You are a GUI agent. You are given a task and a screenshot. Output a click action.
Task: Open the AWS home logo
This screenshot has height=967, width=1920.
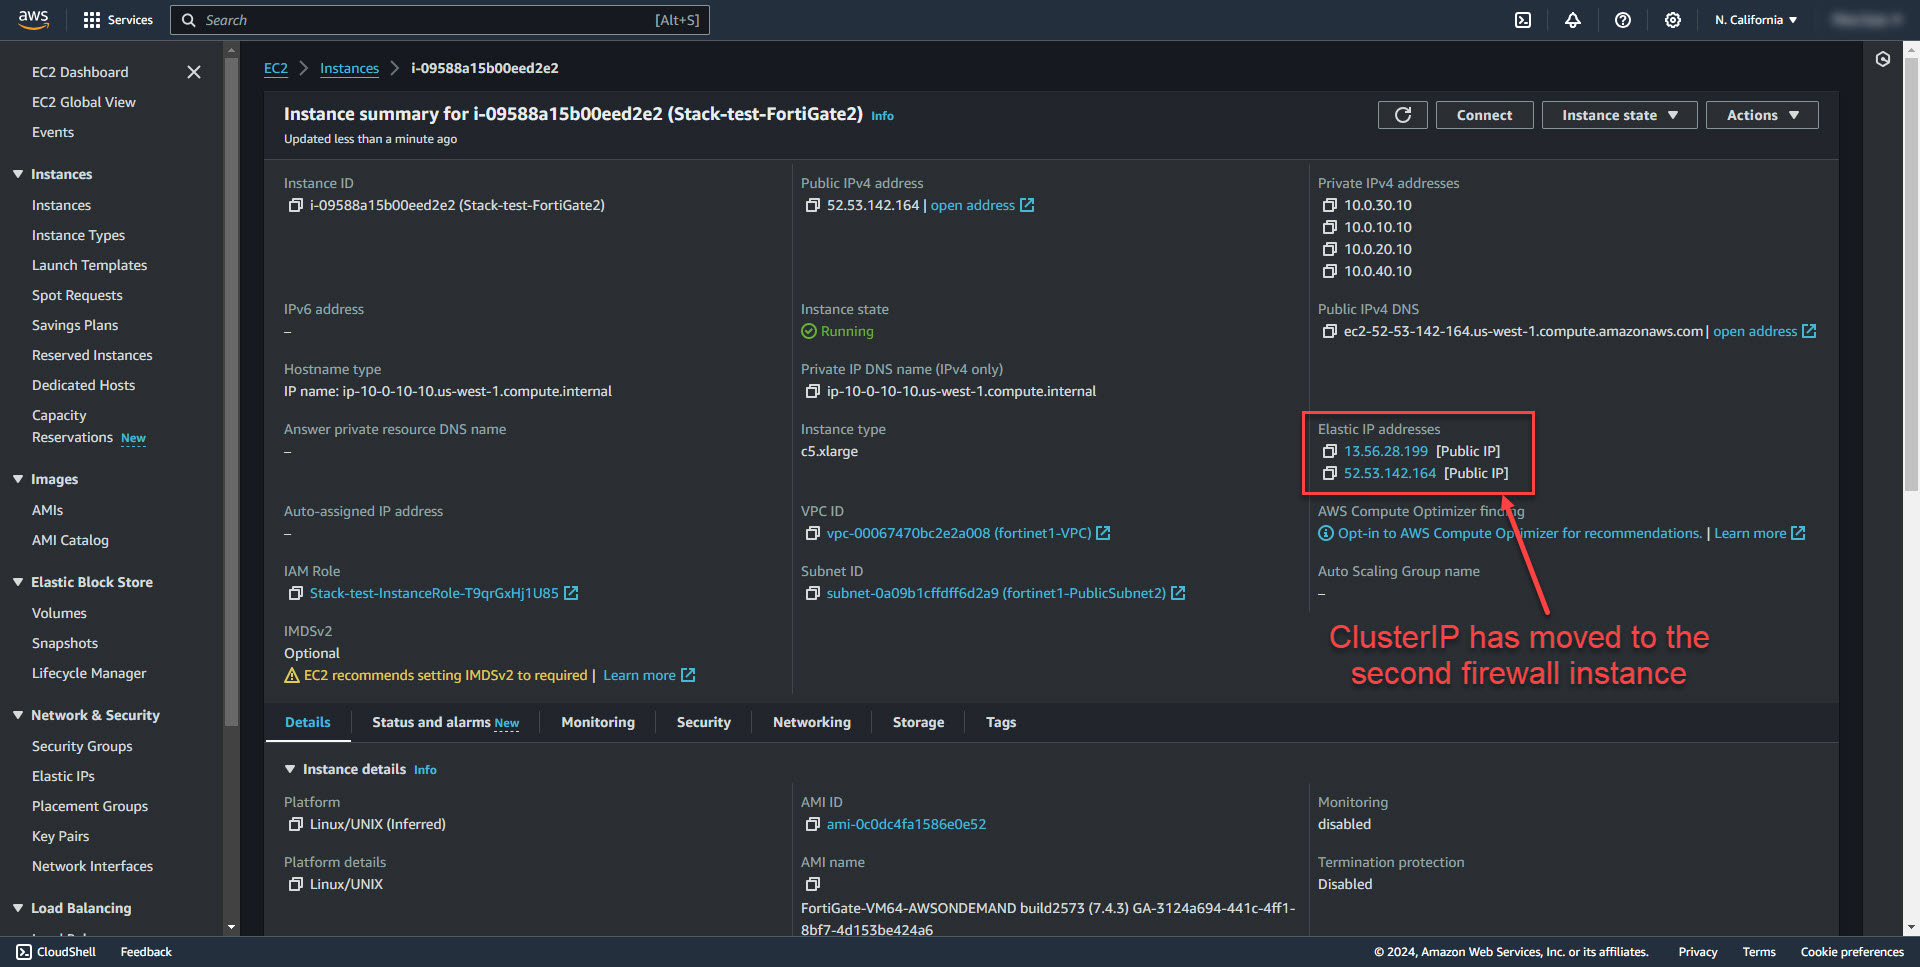pyautogui.click(x=33, y=19)
